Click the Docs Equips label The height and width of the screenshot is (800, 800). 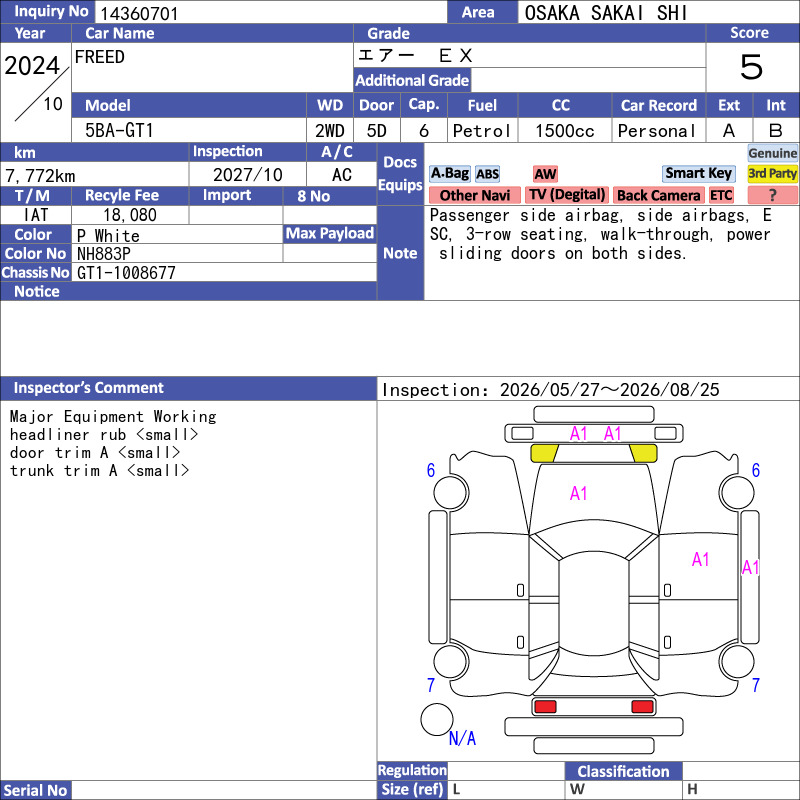click(x=400, y=173)
